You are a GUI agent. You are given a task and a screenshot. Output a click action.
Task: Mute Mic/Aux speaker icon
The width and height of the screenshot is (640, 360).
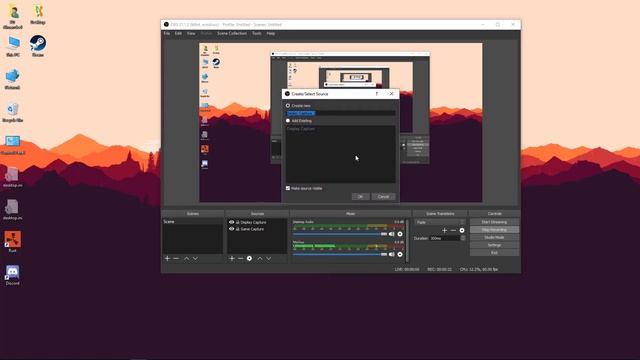click(x=391, y=254)
